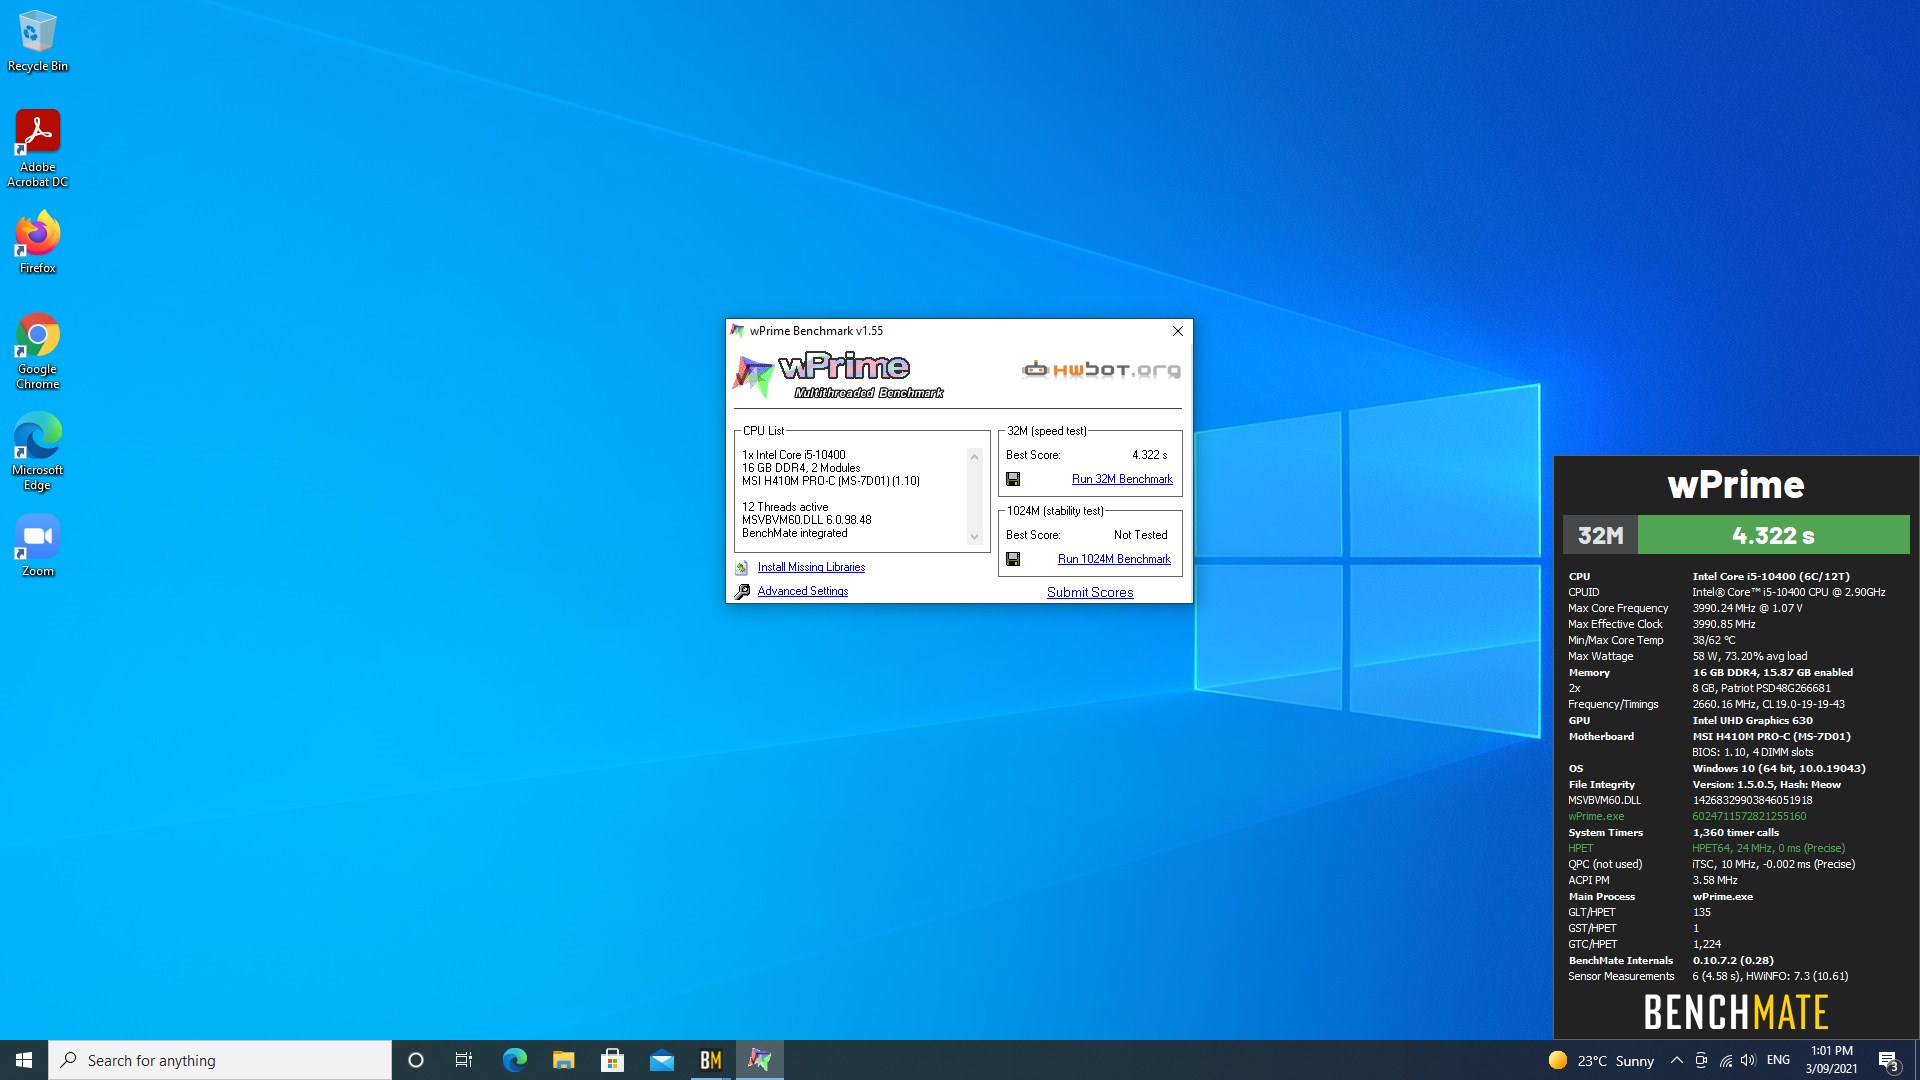Click Run 32M Benchmark link
The image size is (1920, 1080).
point(1122,479)
